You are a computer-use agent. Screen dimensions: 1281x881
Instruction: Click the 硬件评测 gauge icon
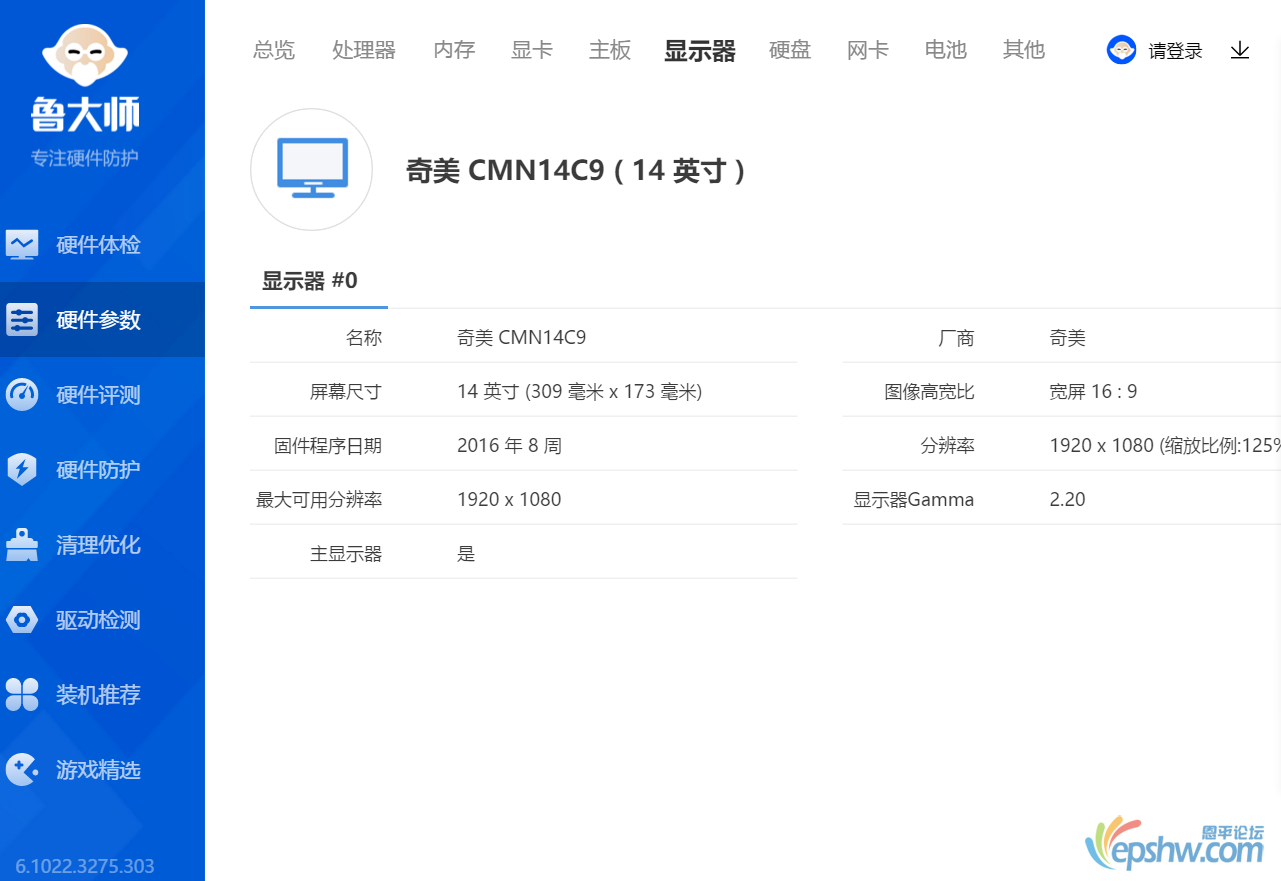(22, 395)
